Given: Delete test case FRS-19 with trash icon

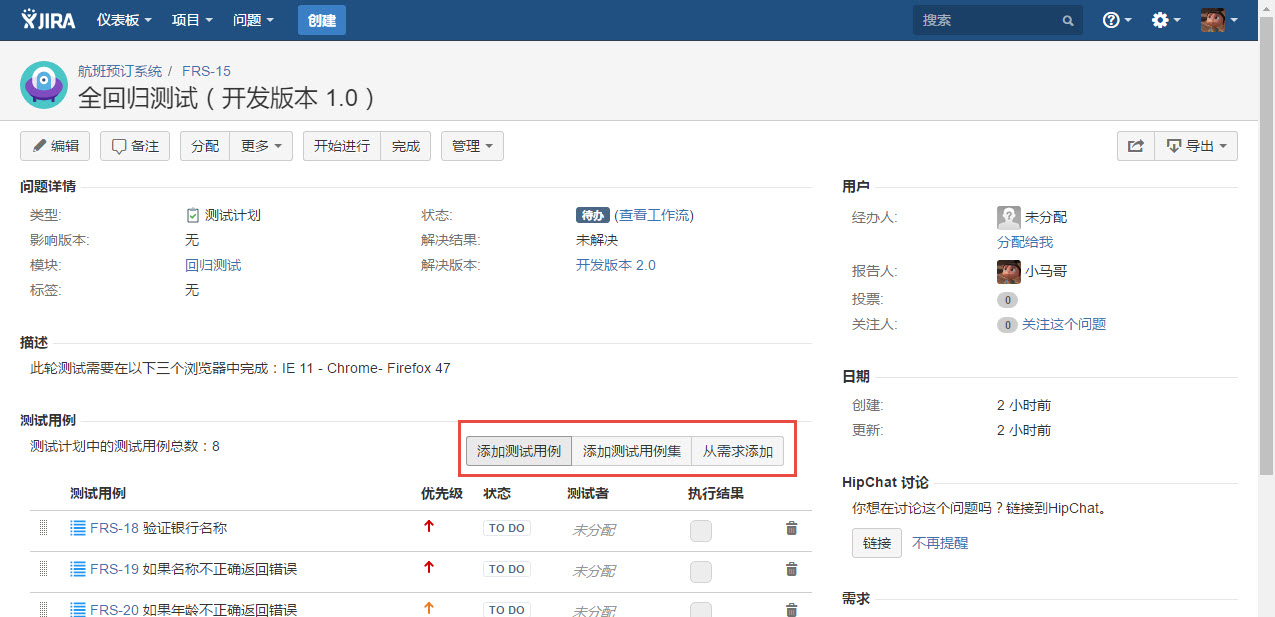Looking at the screenshot, I should pos(791,569).
